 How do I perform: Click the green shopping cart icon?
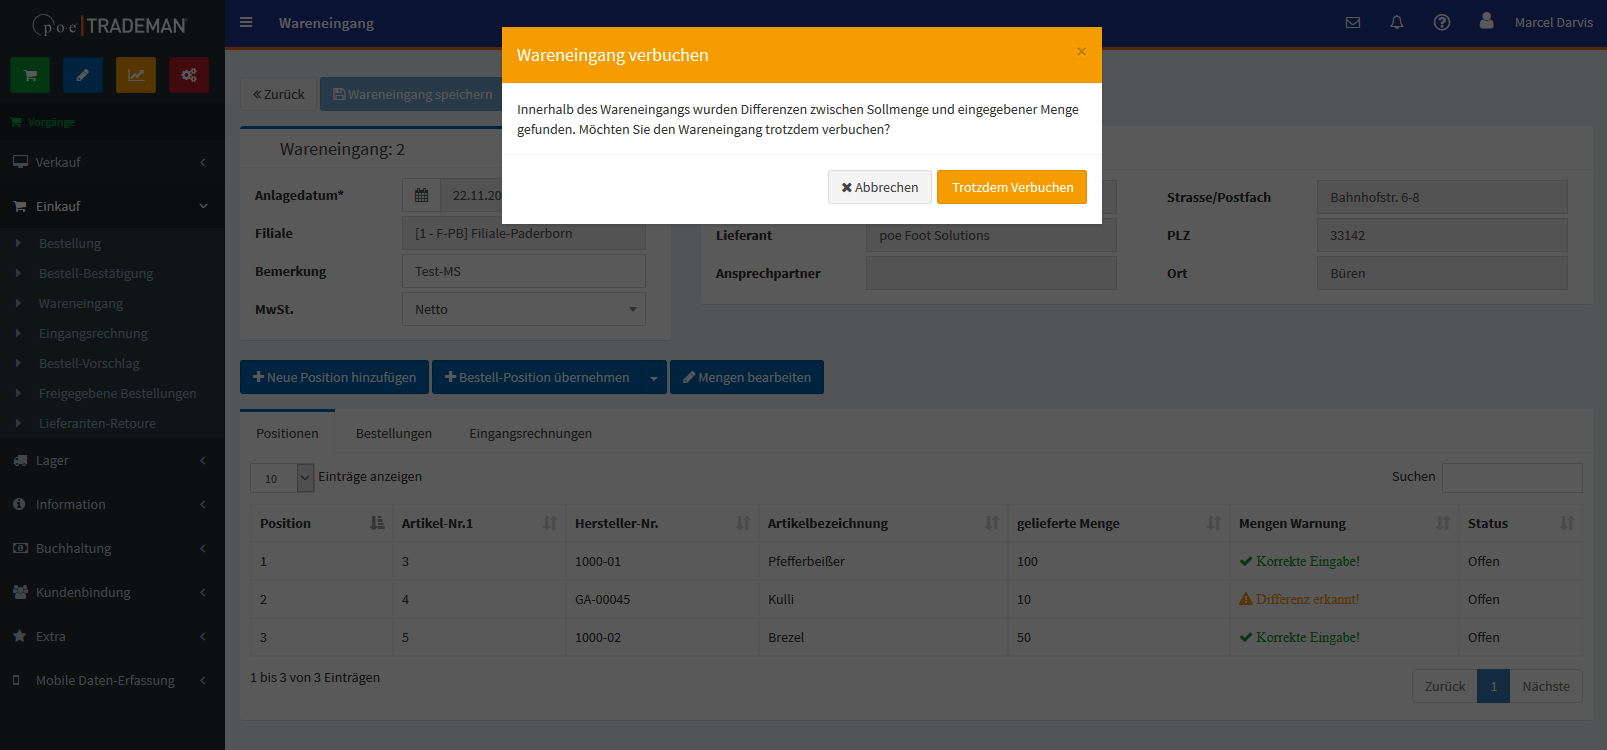pos(30,75)
